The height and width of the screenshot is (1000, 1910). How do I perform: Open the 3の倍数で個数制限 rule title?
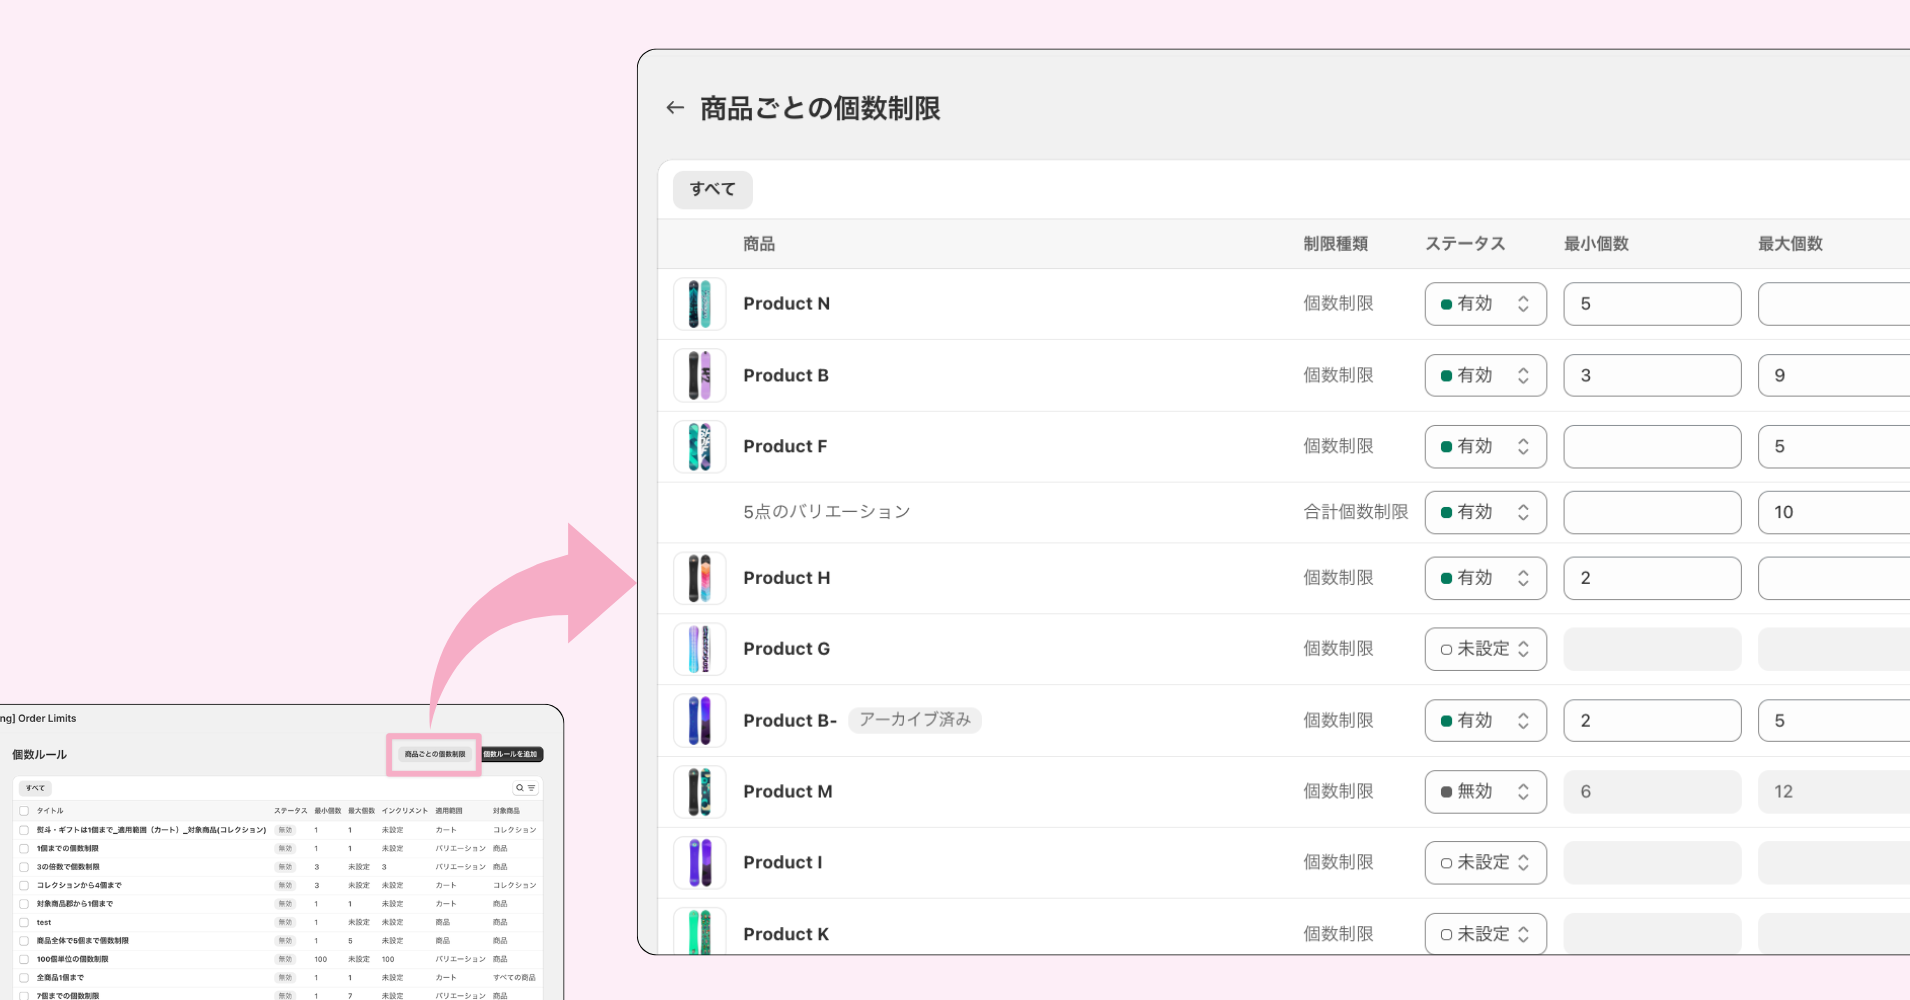(x=68, y=867)
